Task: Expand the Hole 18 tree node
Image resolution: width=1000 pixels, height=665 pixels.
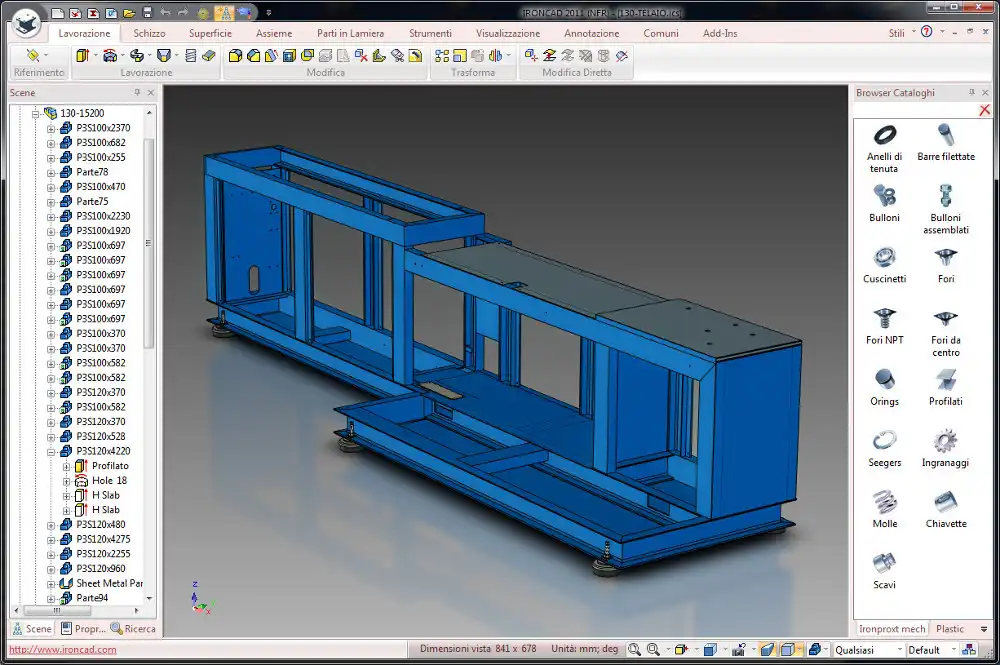Action: point(67,481)
